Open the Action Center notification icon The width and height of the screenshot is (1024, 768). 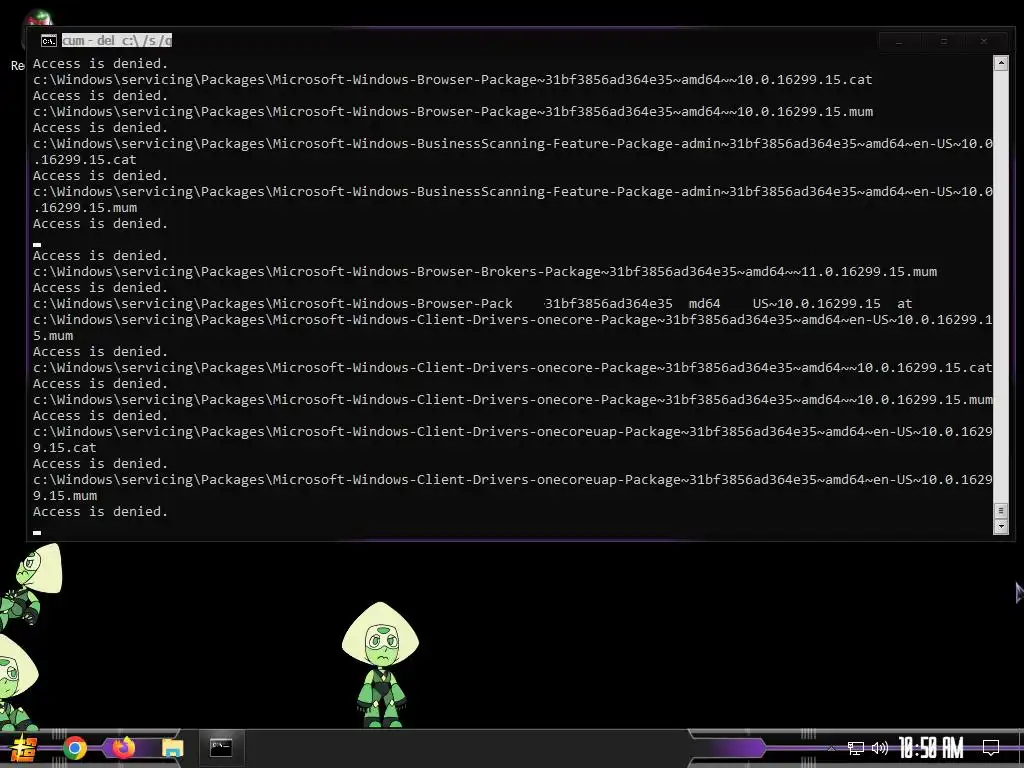(991, 748)
